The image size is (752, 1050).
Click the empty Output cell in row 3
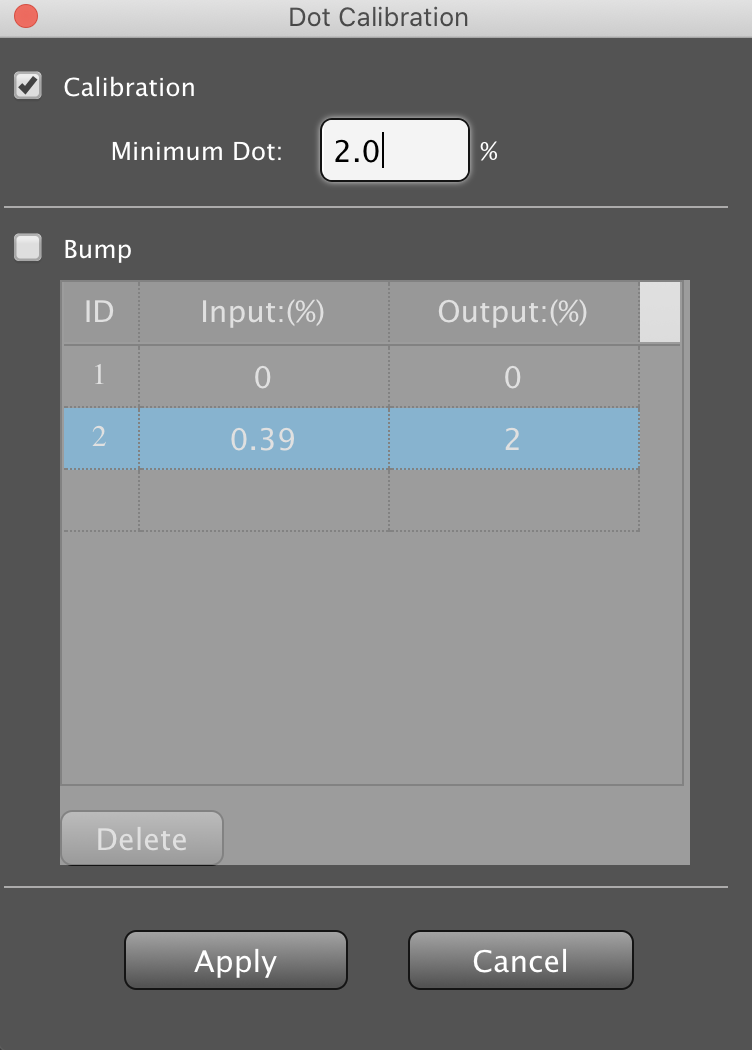tap(513, 500)
